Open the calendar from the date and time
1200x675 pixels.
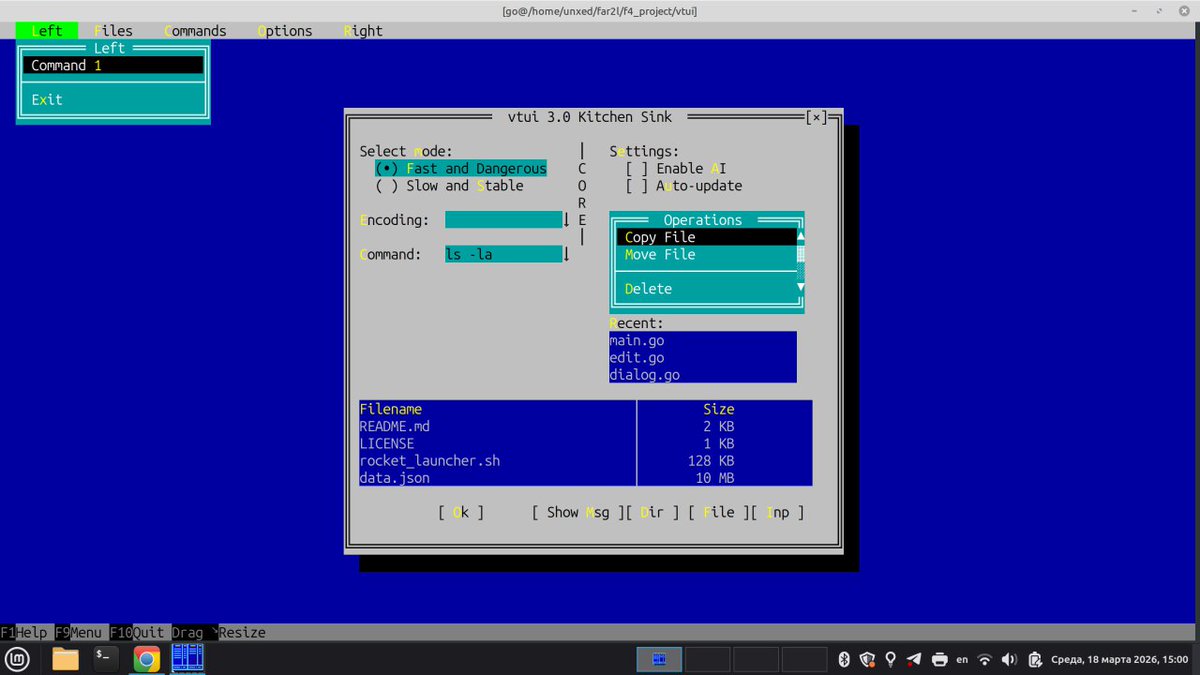(x=1119, y=660)
